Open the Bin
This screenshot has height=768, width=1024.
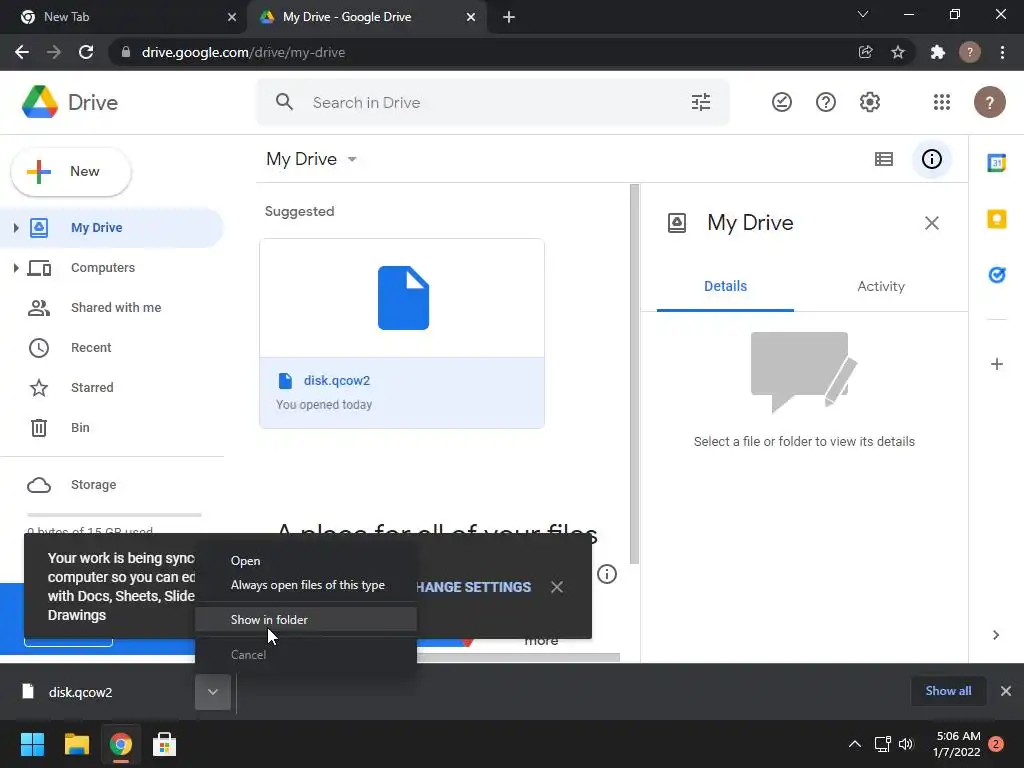111,427
